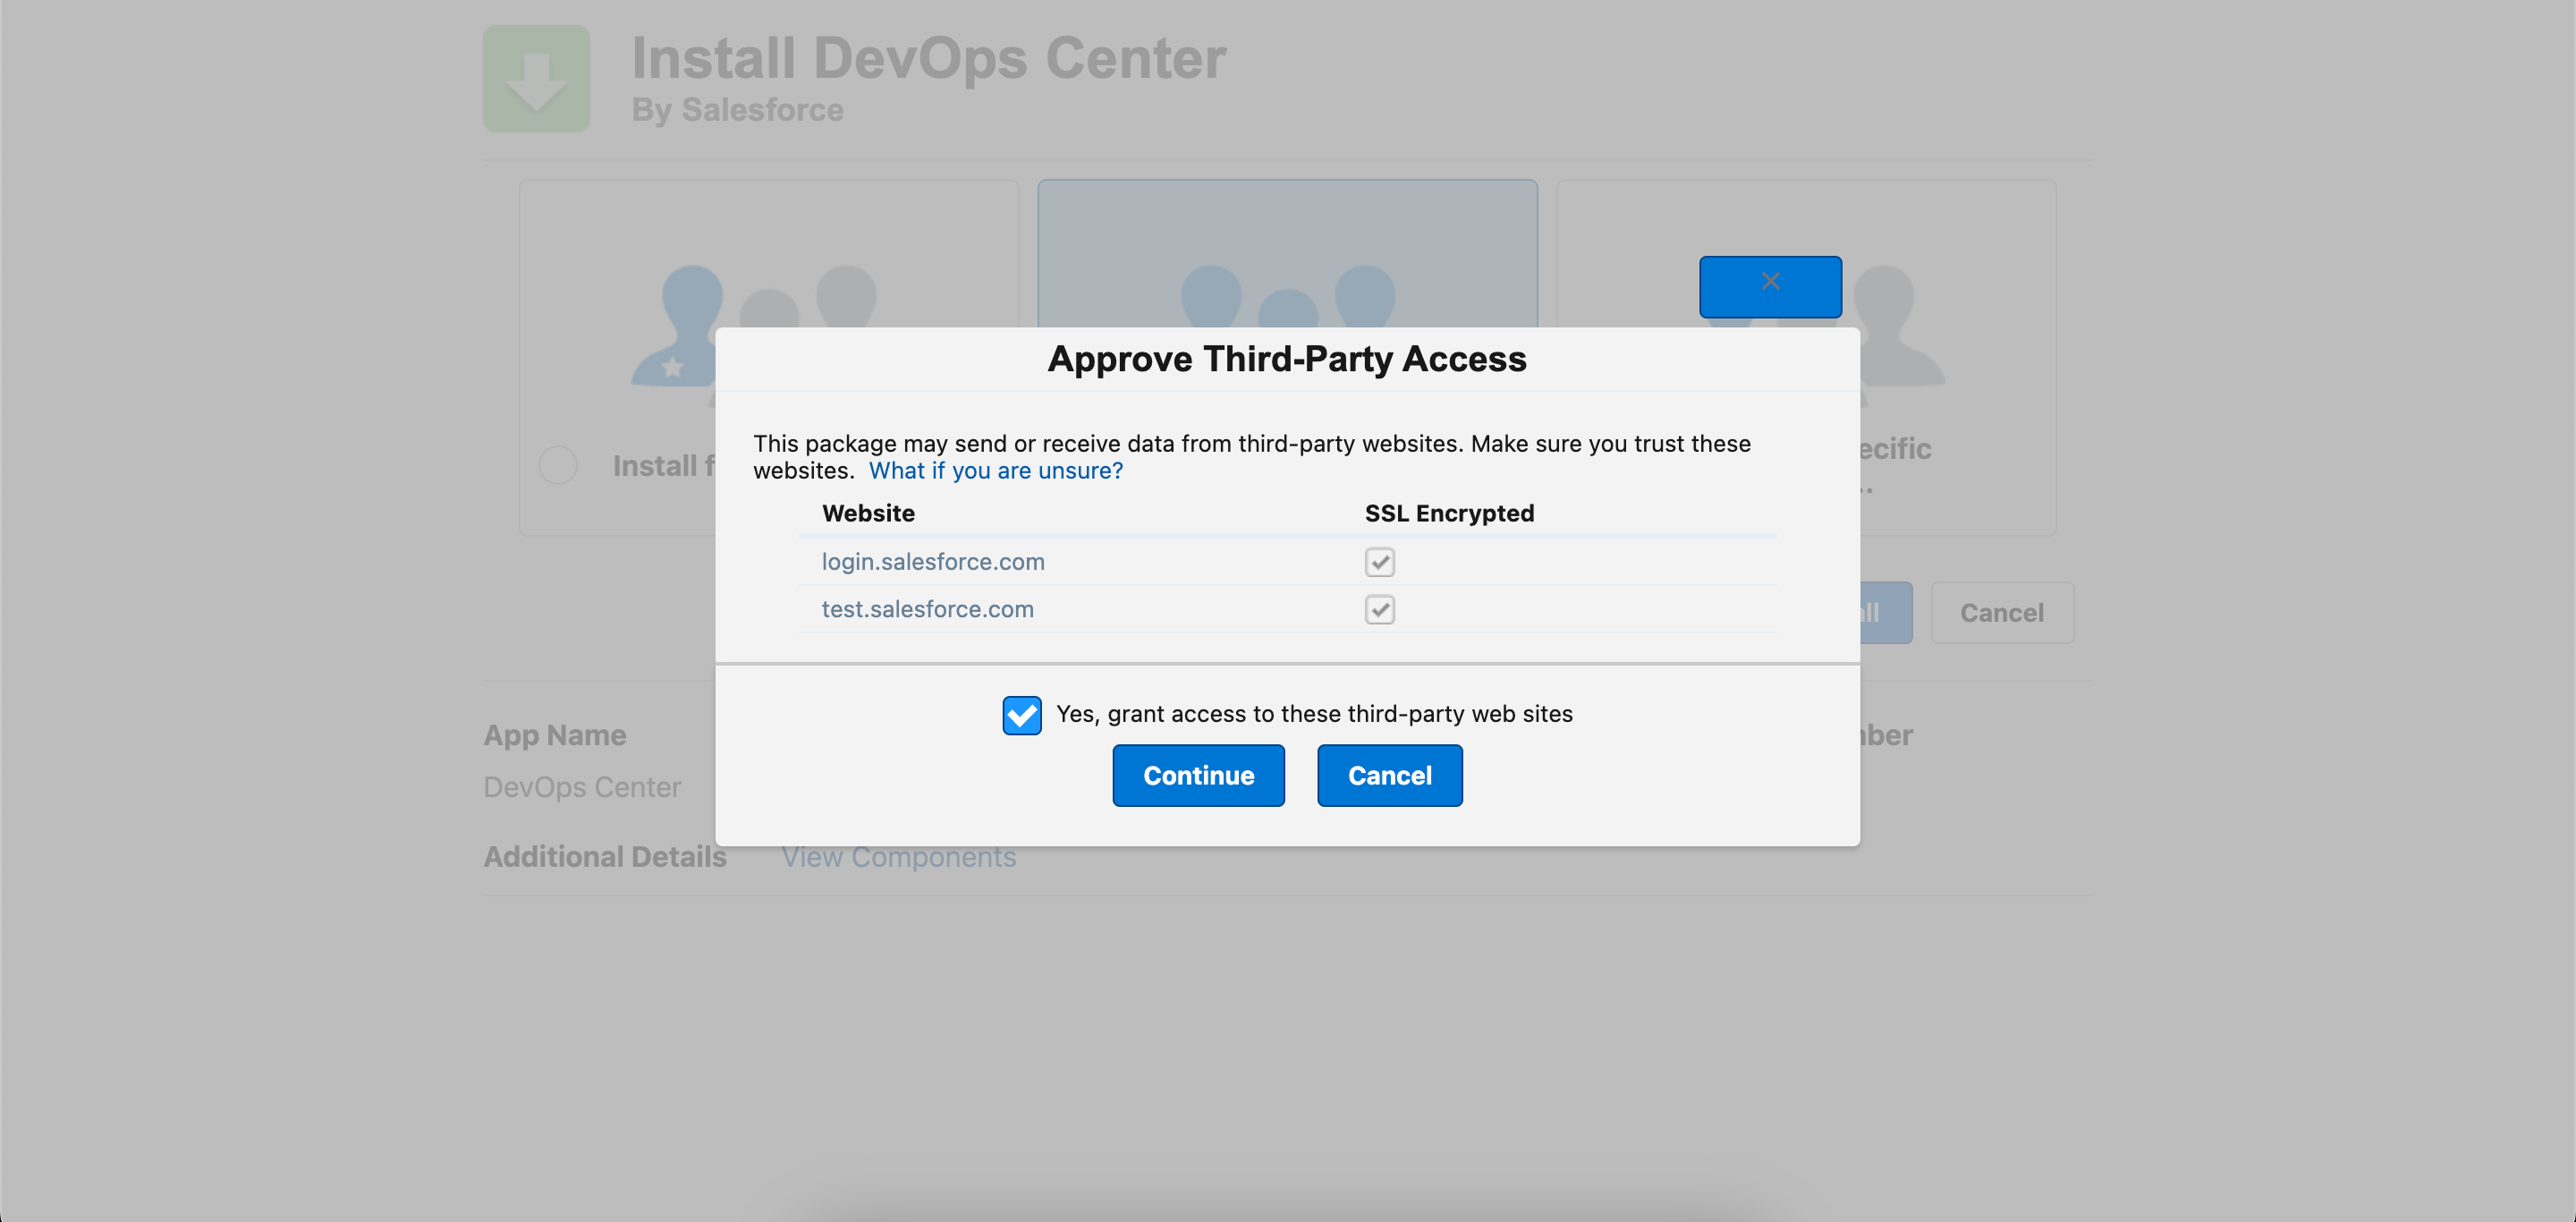The width and height of the screenshot is (2576, 1222).
Task: Click the partially hidden Install button
Action: tap(1886, 612)
